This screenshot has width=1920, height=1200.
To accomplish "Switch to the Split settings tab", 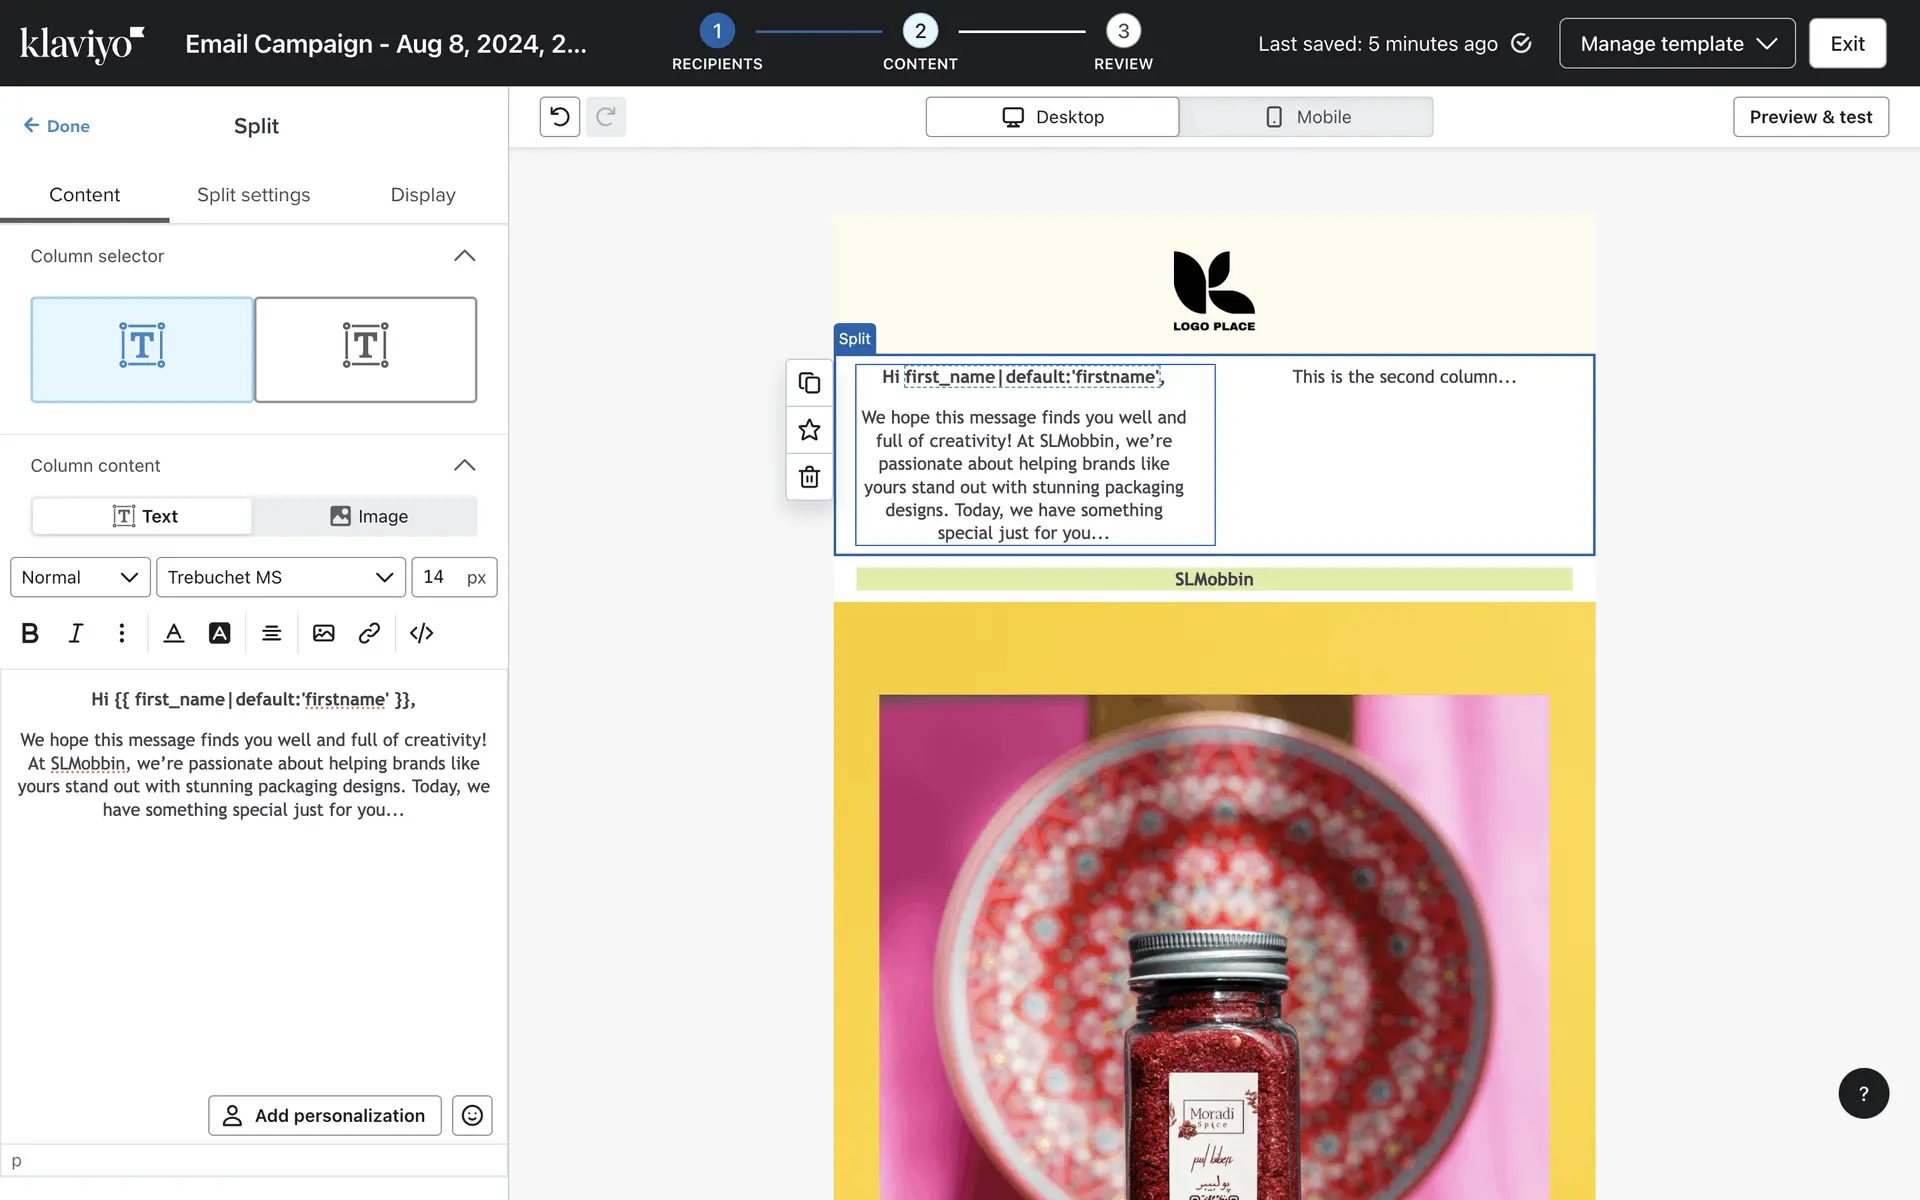I will click(253, 195).
